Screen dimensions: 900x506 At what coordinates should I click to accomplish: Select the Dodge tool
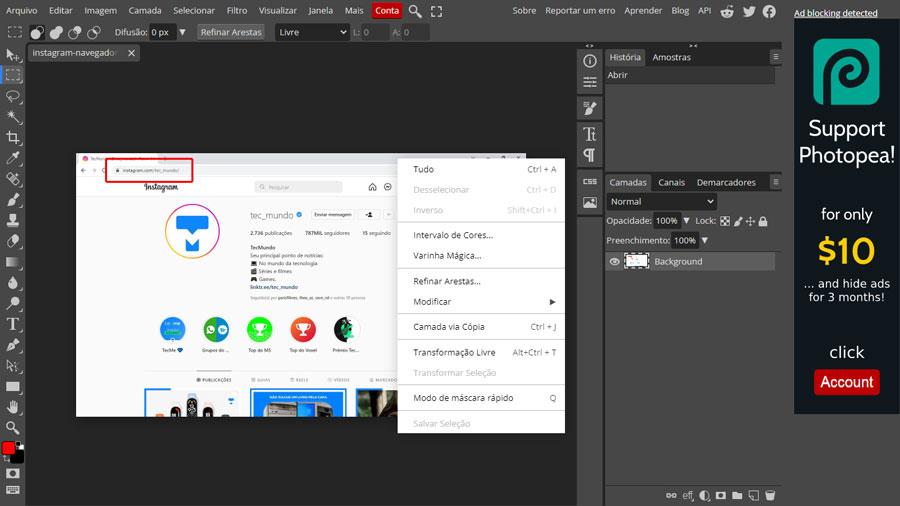coord(12,303)
